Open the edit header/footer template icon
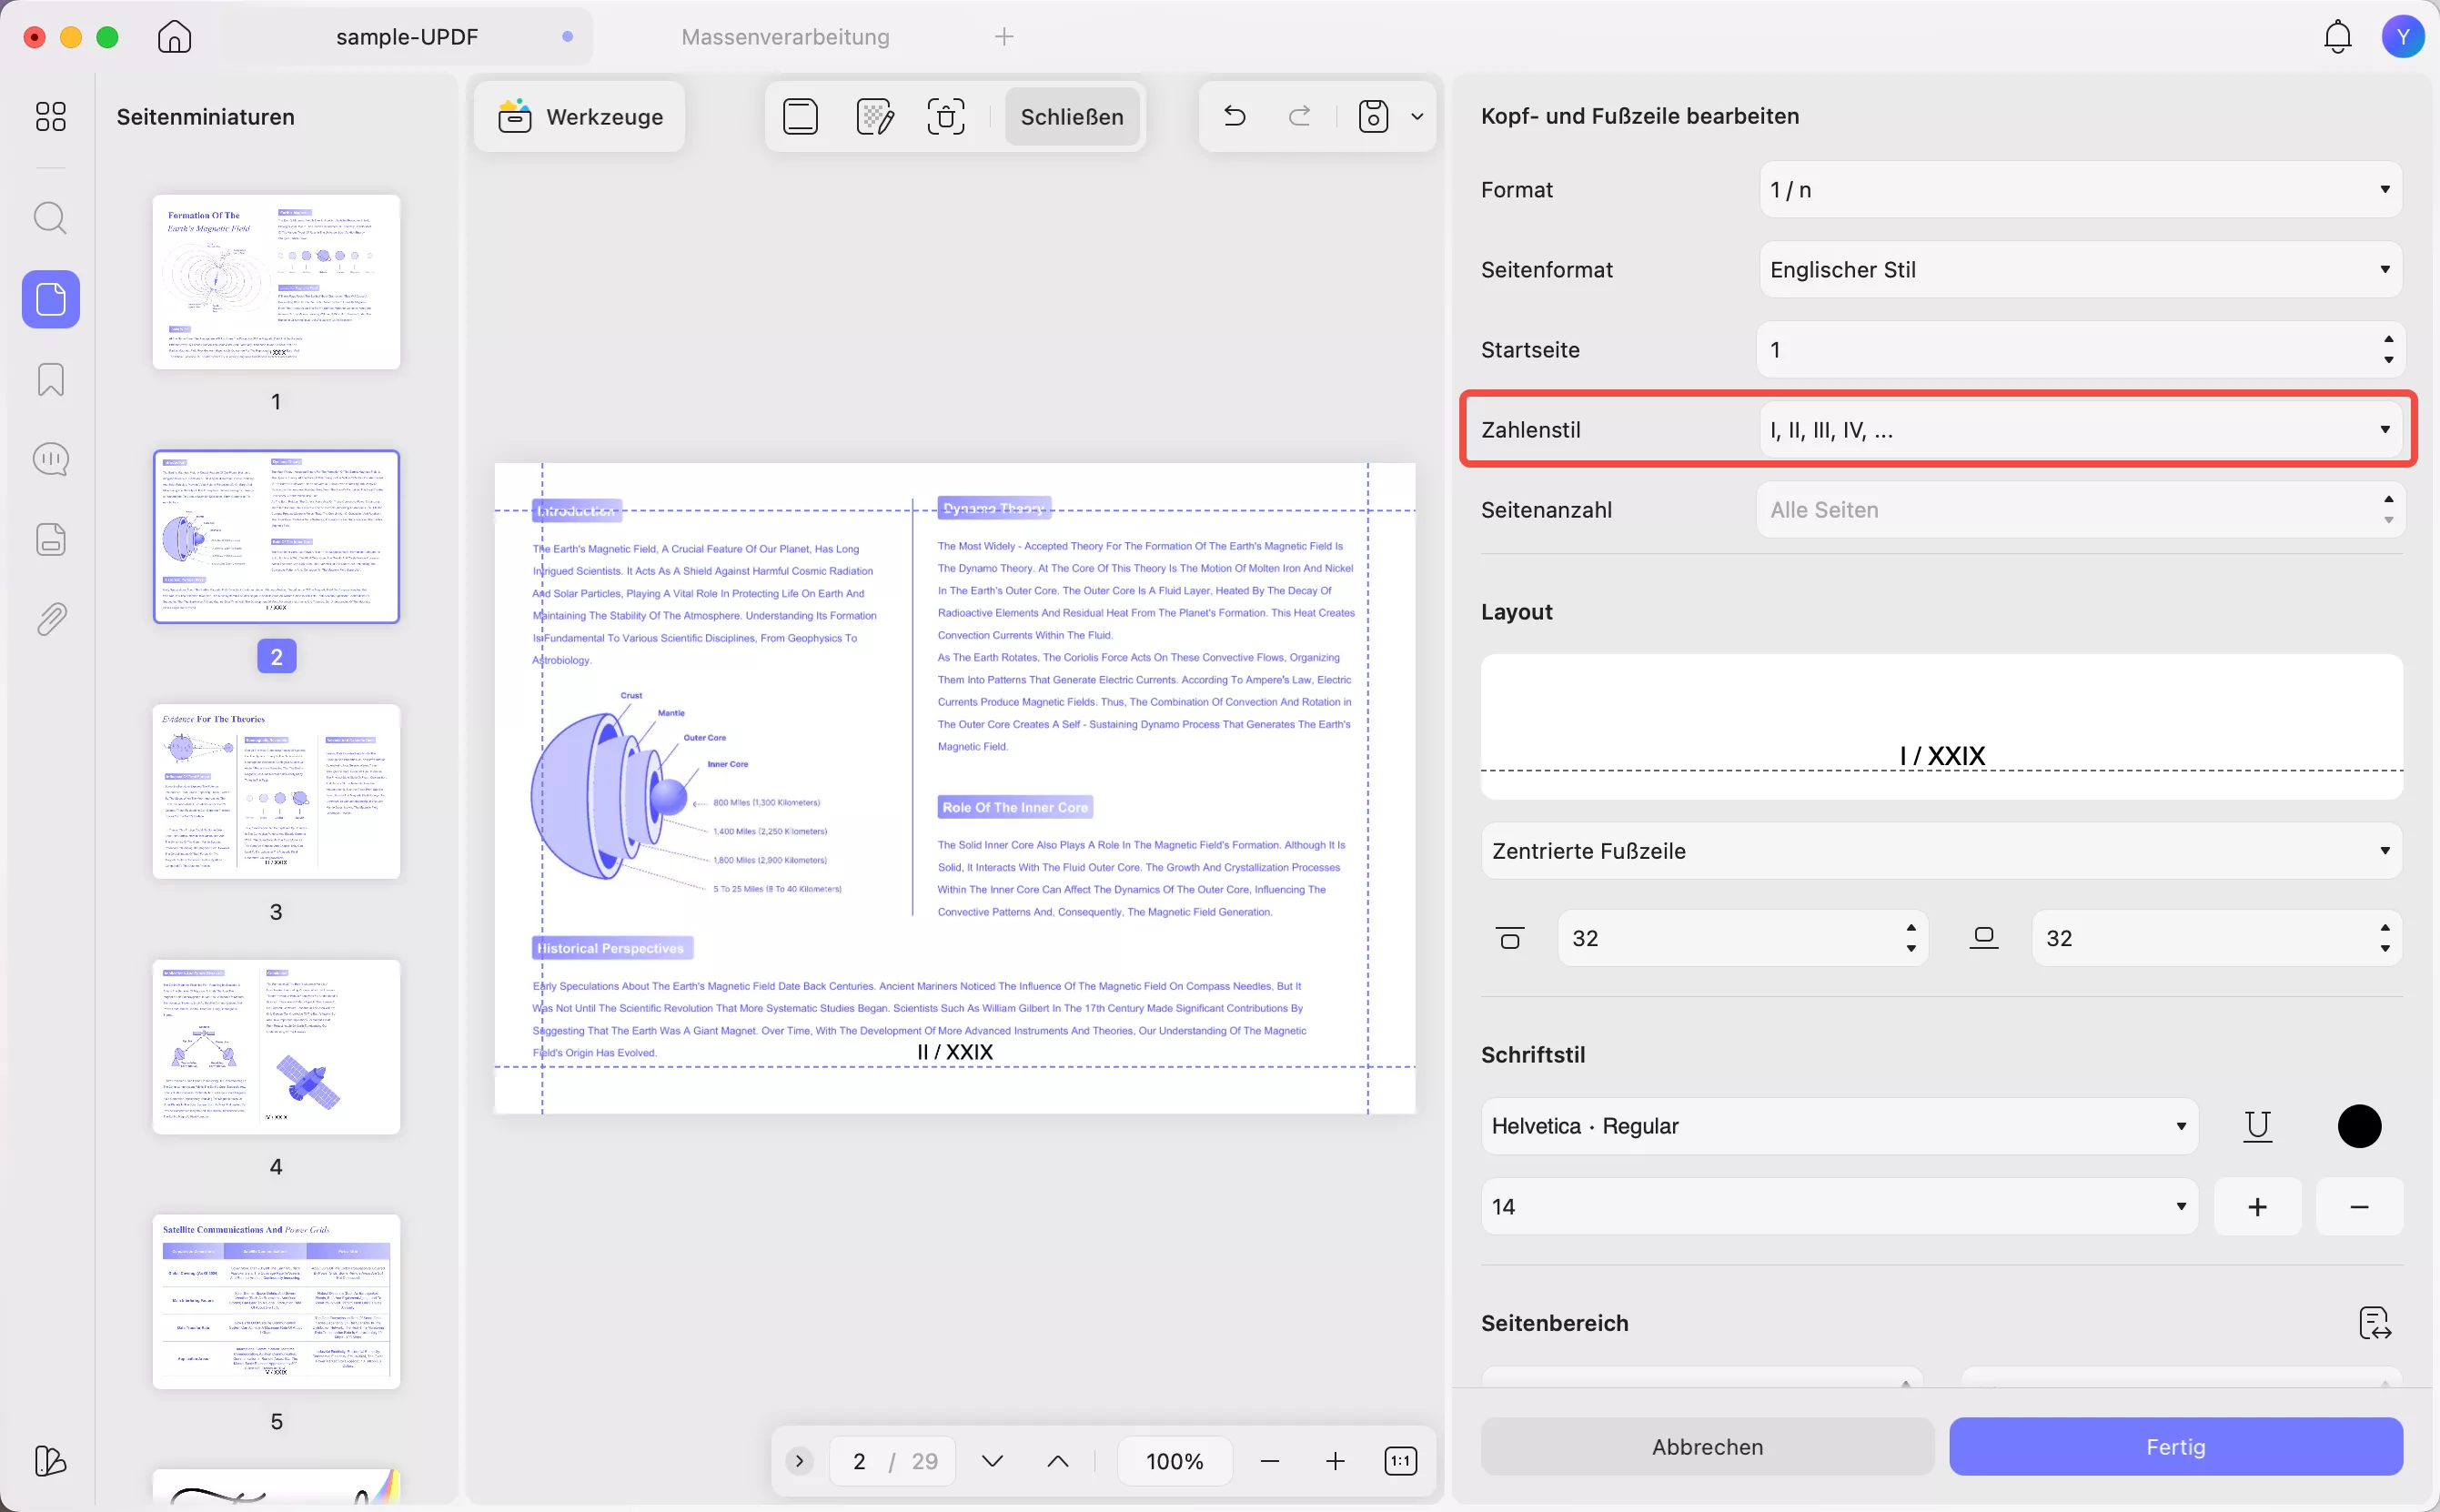The image size is (2440, 1512). [874, 116]
